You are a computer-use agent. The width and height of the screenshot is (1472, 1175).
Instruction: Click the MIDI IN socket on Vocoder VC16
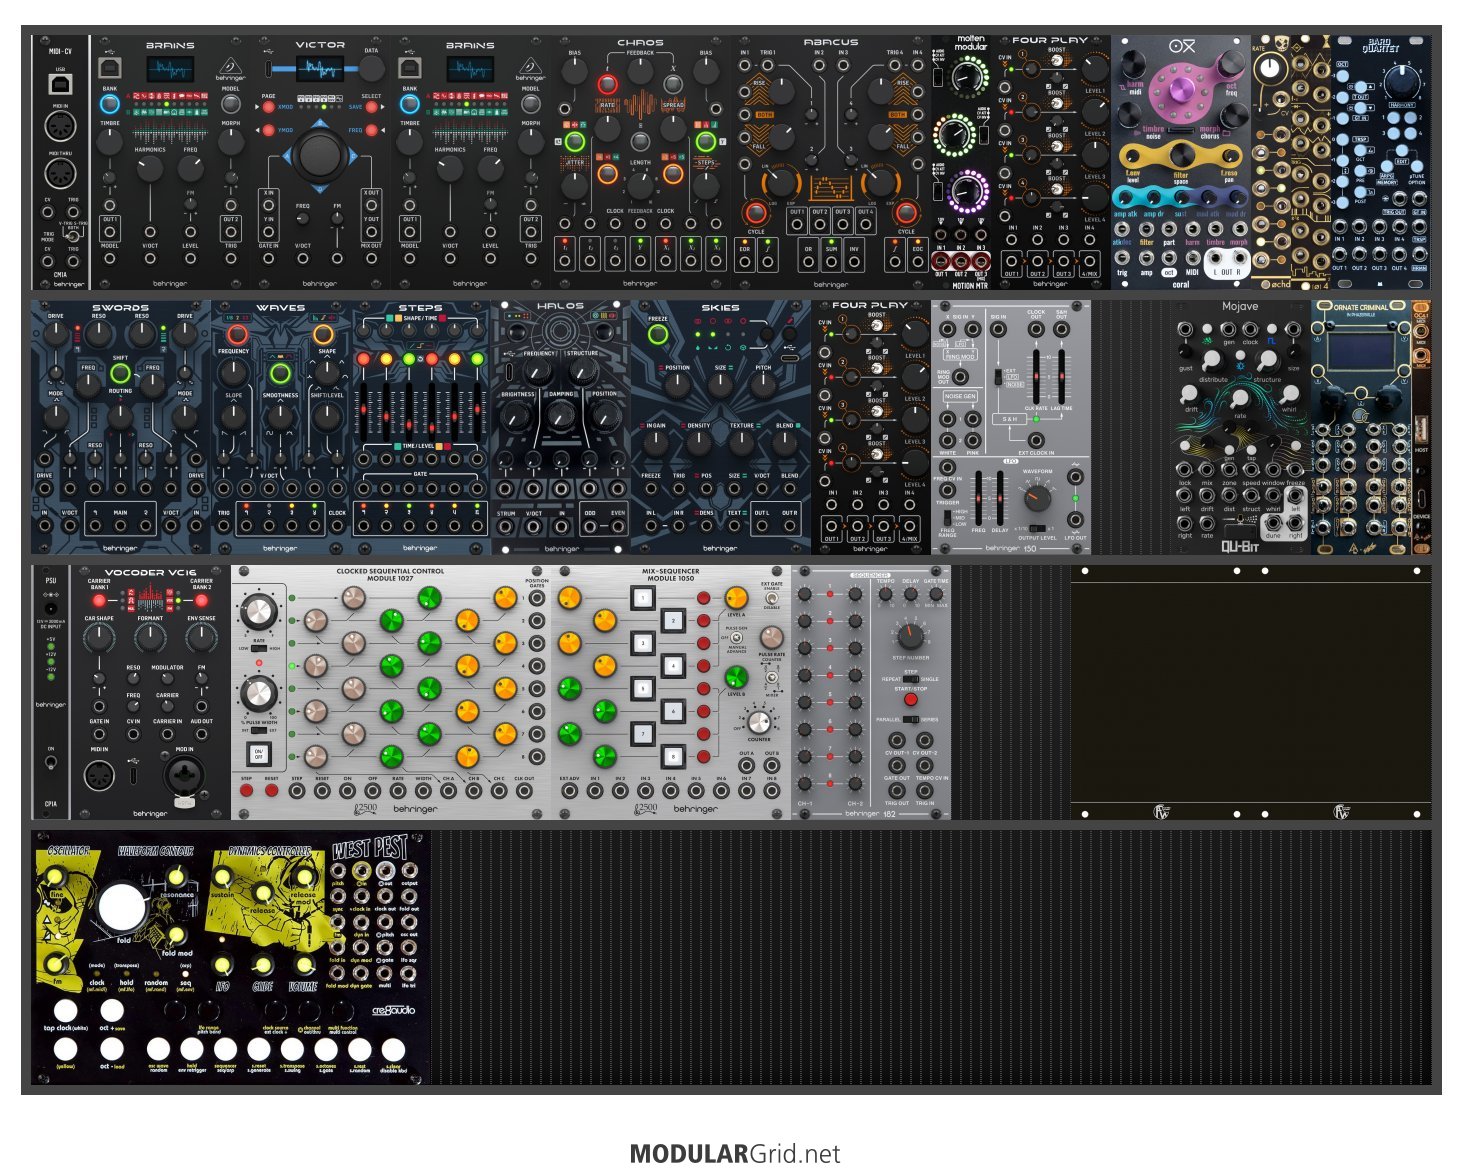tap(99, 776)
